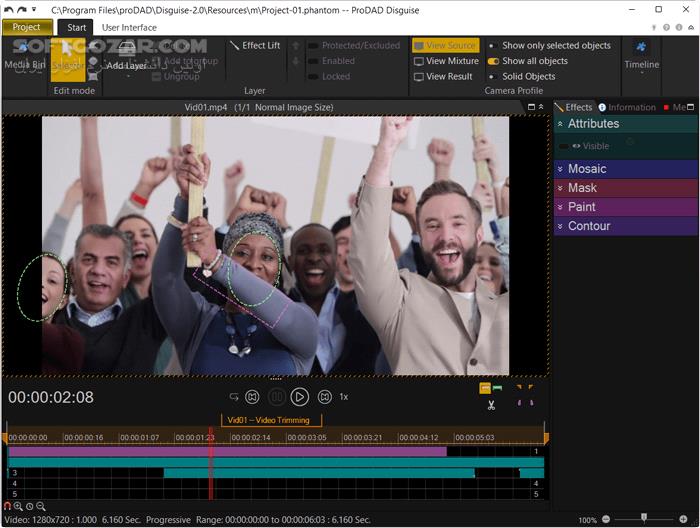Click the Project button
The height and width of the screenshot is (528, 700).
pyautogui.click(x=27, y=27)
